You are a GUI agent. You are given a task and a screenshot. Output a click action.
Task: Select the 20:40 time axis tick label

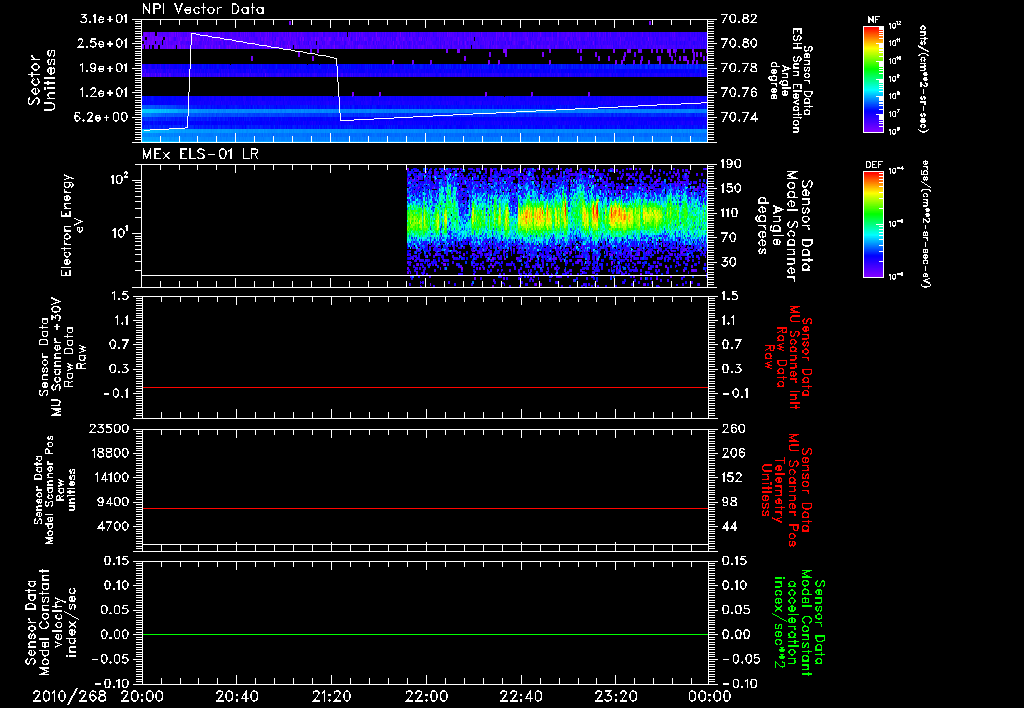[237, 696]
